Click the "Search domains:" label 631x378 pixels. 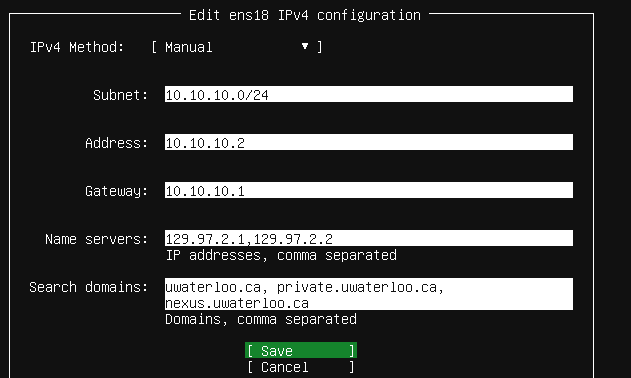pyautogui.click(x=89, y=287)
